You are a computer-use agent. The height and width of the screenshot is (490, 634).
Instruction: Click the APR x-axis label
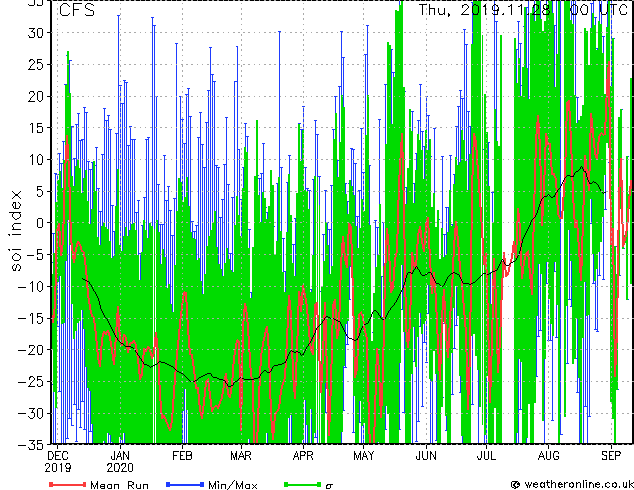(303, 456)
